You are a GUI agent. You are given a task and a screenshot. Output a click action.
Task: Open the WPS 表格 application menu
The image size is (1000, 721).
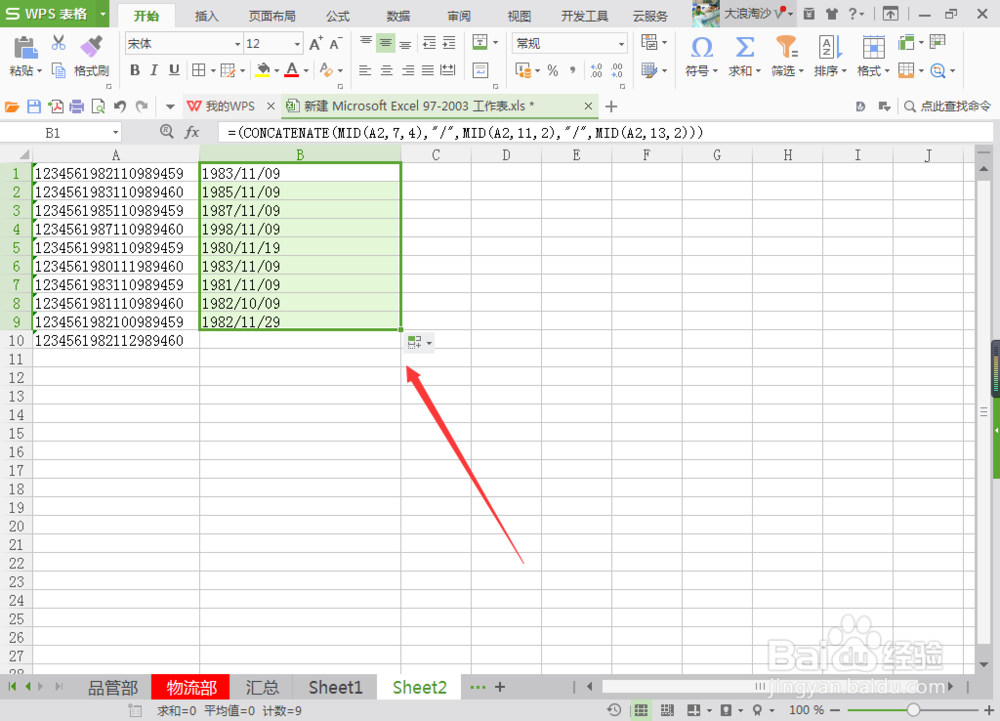pos(54,13)
